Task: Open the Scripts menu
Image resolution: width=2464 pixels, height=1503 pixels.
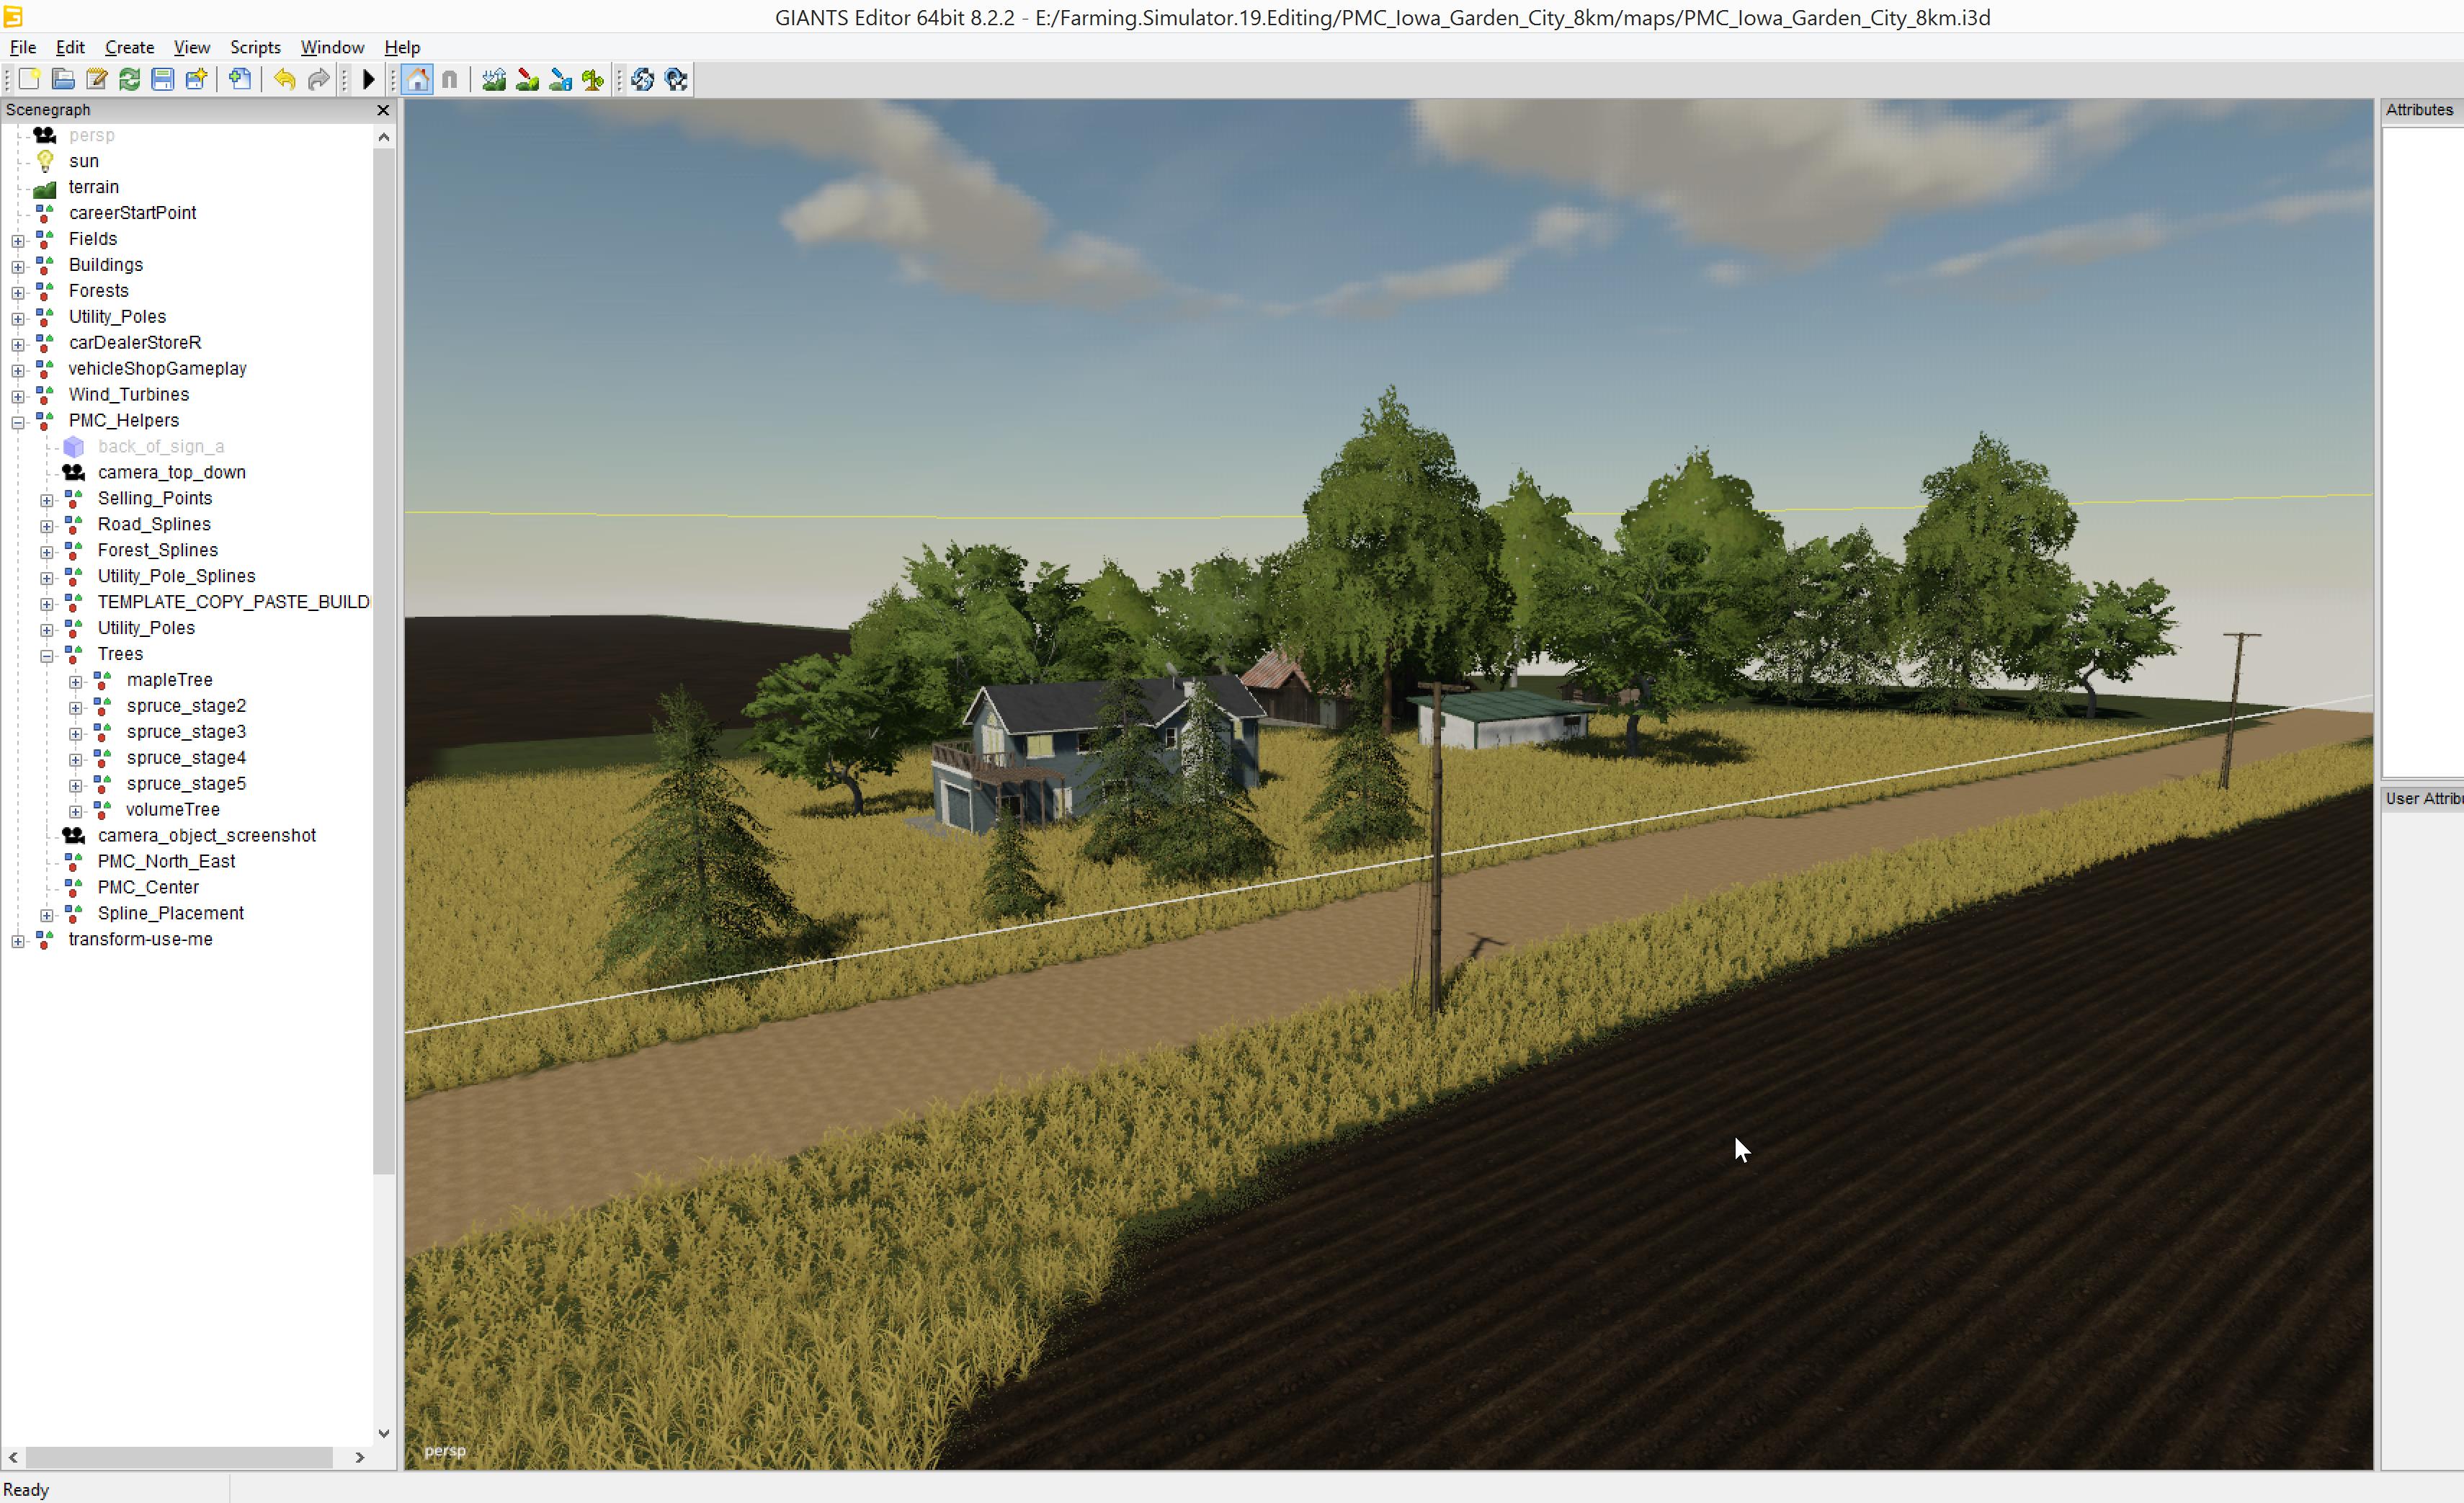Action: click(255, 47)
